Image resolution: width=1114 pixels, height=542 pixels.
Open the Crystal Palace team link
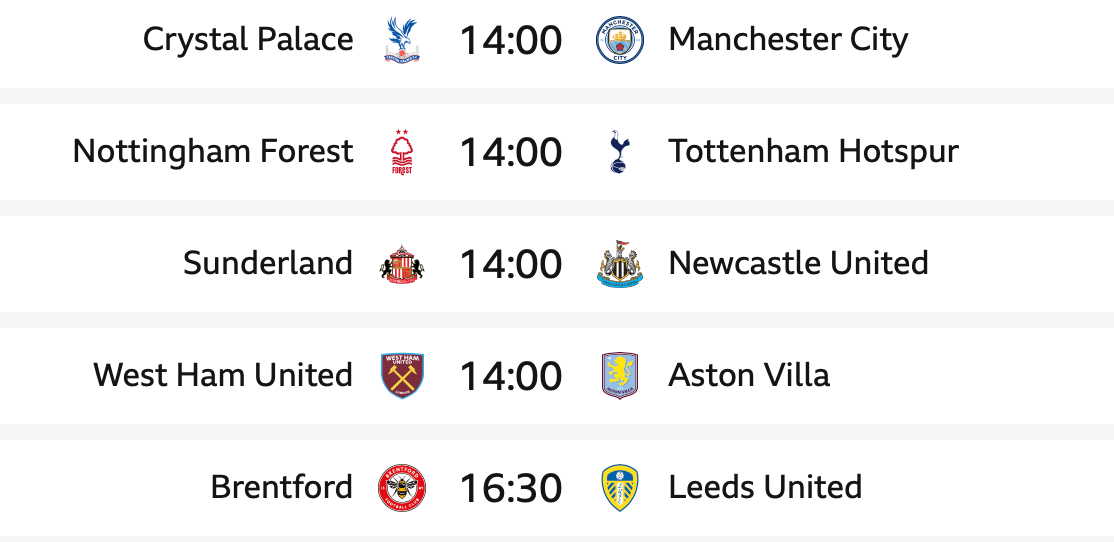248,40
